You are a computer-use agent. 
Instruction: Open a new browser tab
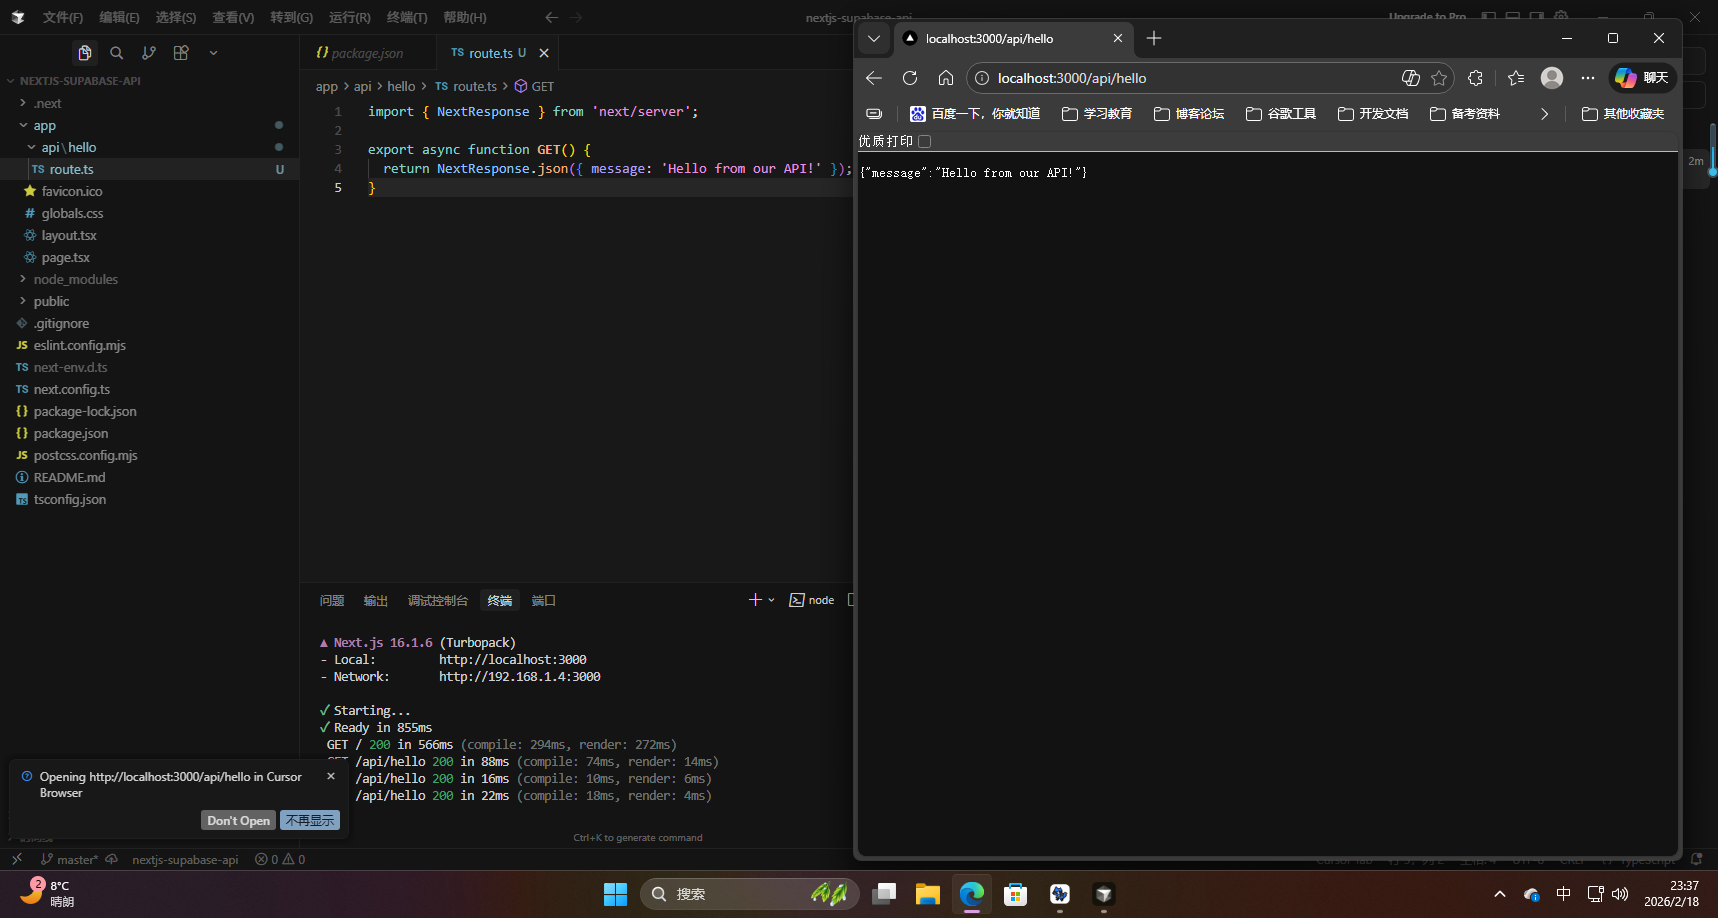(1154, 38)
